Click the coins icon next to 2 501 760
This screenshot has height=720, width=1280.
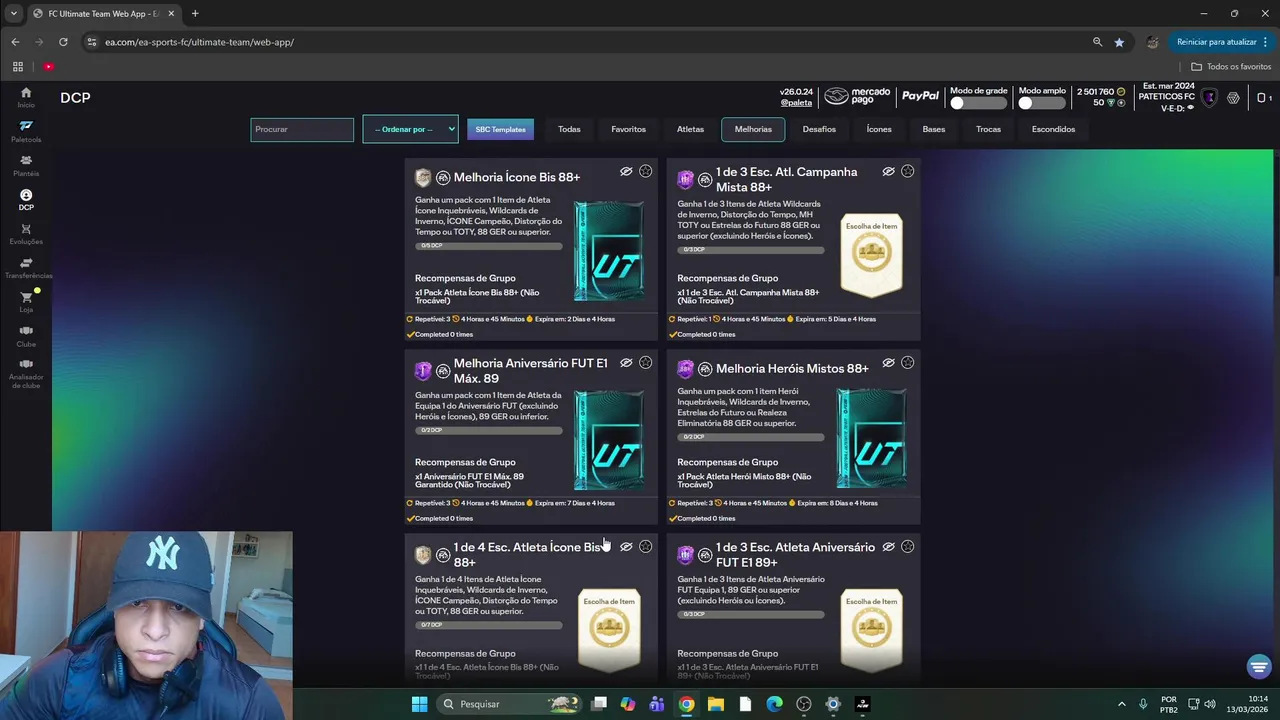pyautogui.click(x=1121, y=92)
